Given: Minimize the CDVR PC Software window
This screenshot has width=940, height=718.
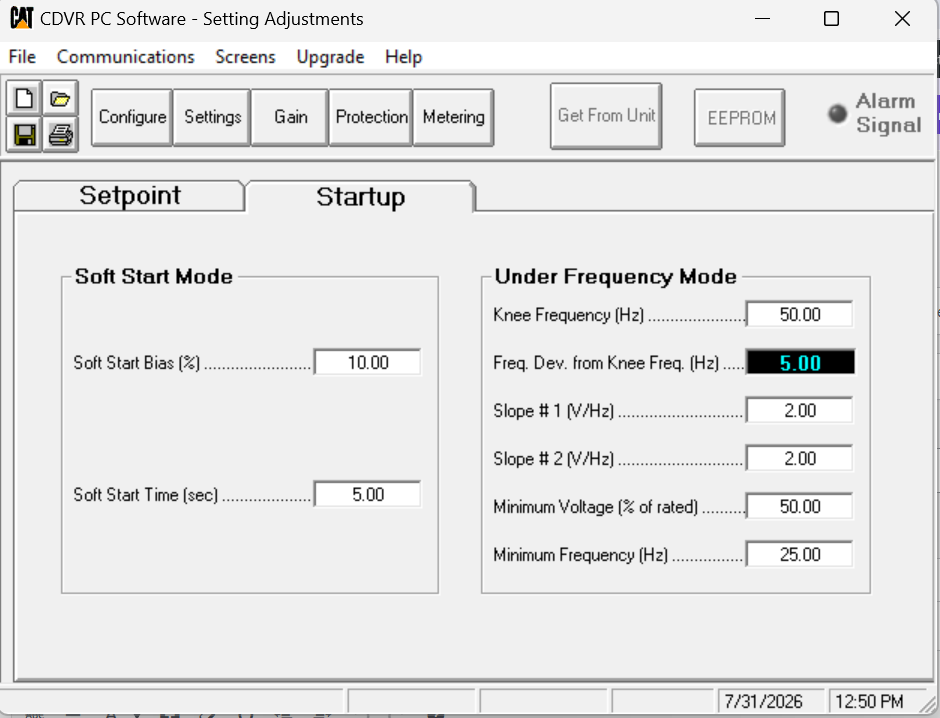Looking at the screenshot, I should pos(762,19).
